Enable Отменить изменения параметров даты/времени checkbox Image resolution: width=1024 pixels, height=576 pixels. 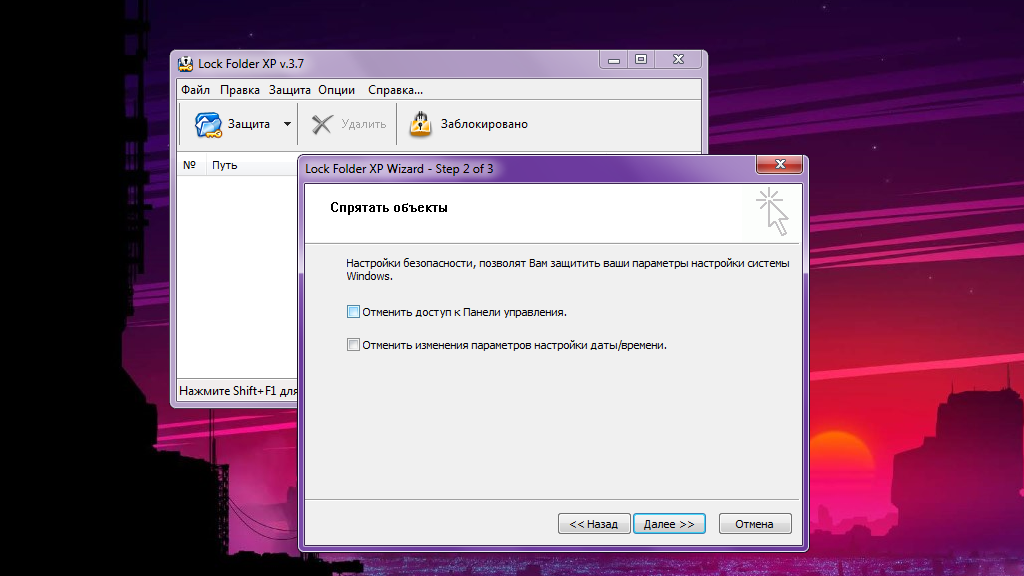[353, 345]
